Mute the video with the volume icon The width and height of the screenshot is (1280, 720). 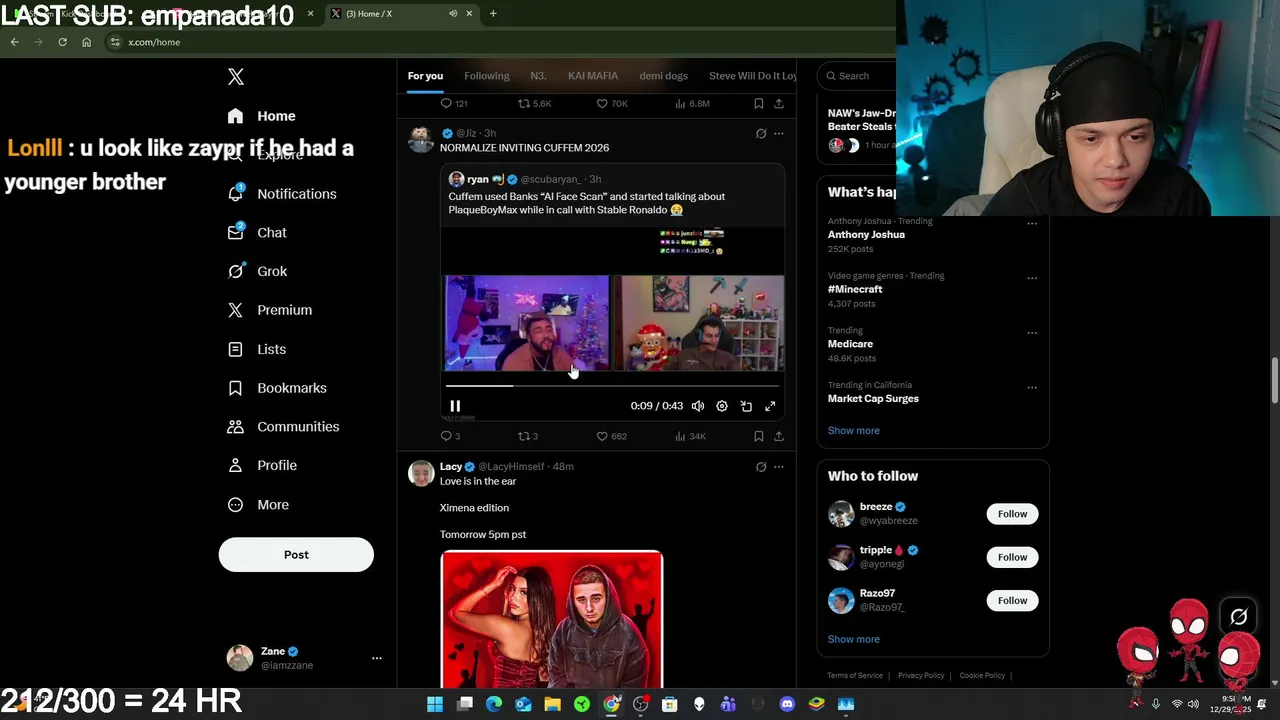698,406
